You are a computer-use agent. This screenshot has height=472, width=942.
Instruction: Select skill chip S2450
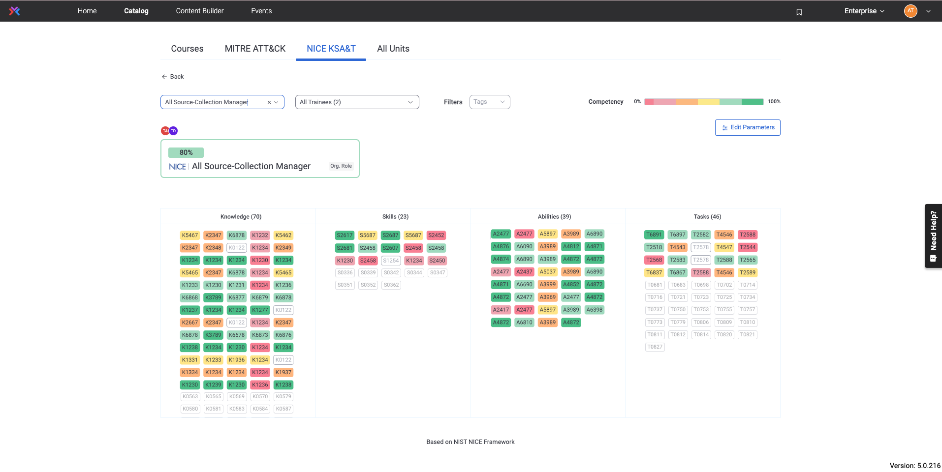pyautogui.click(x=437, y=261)
